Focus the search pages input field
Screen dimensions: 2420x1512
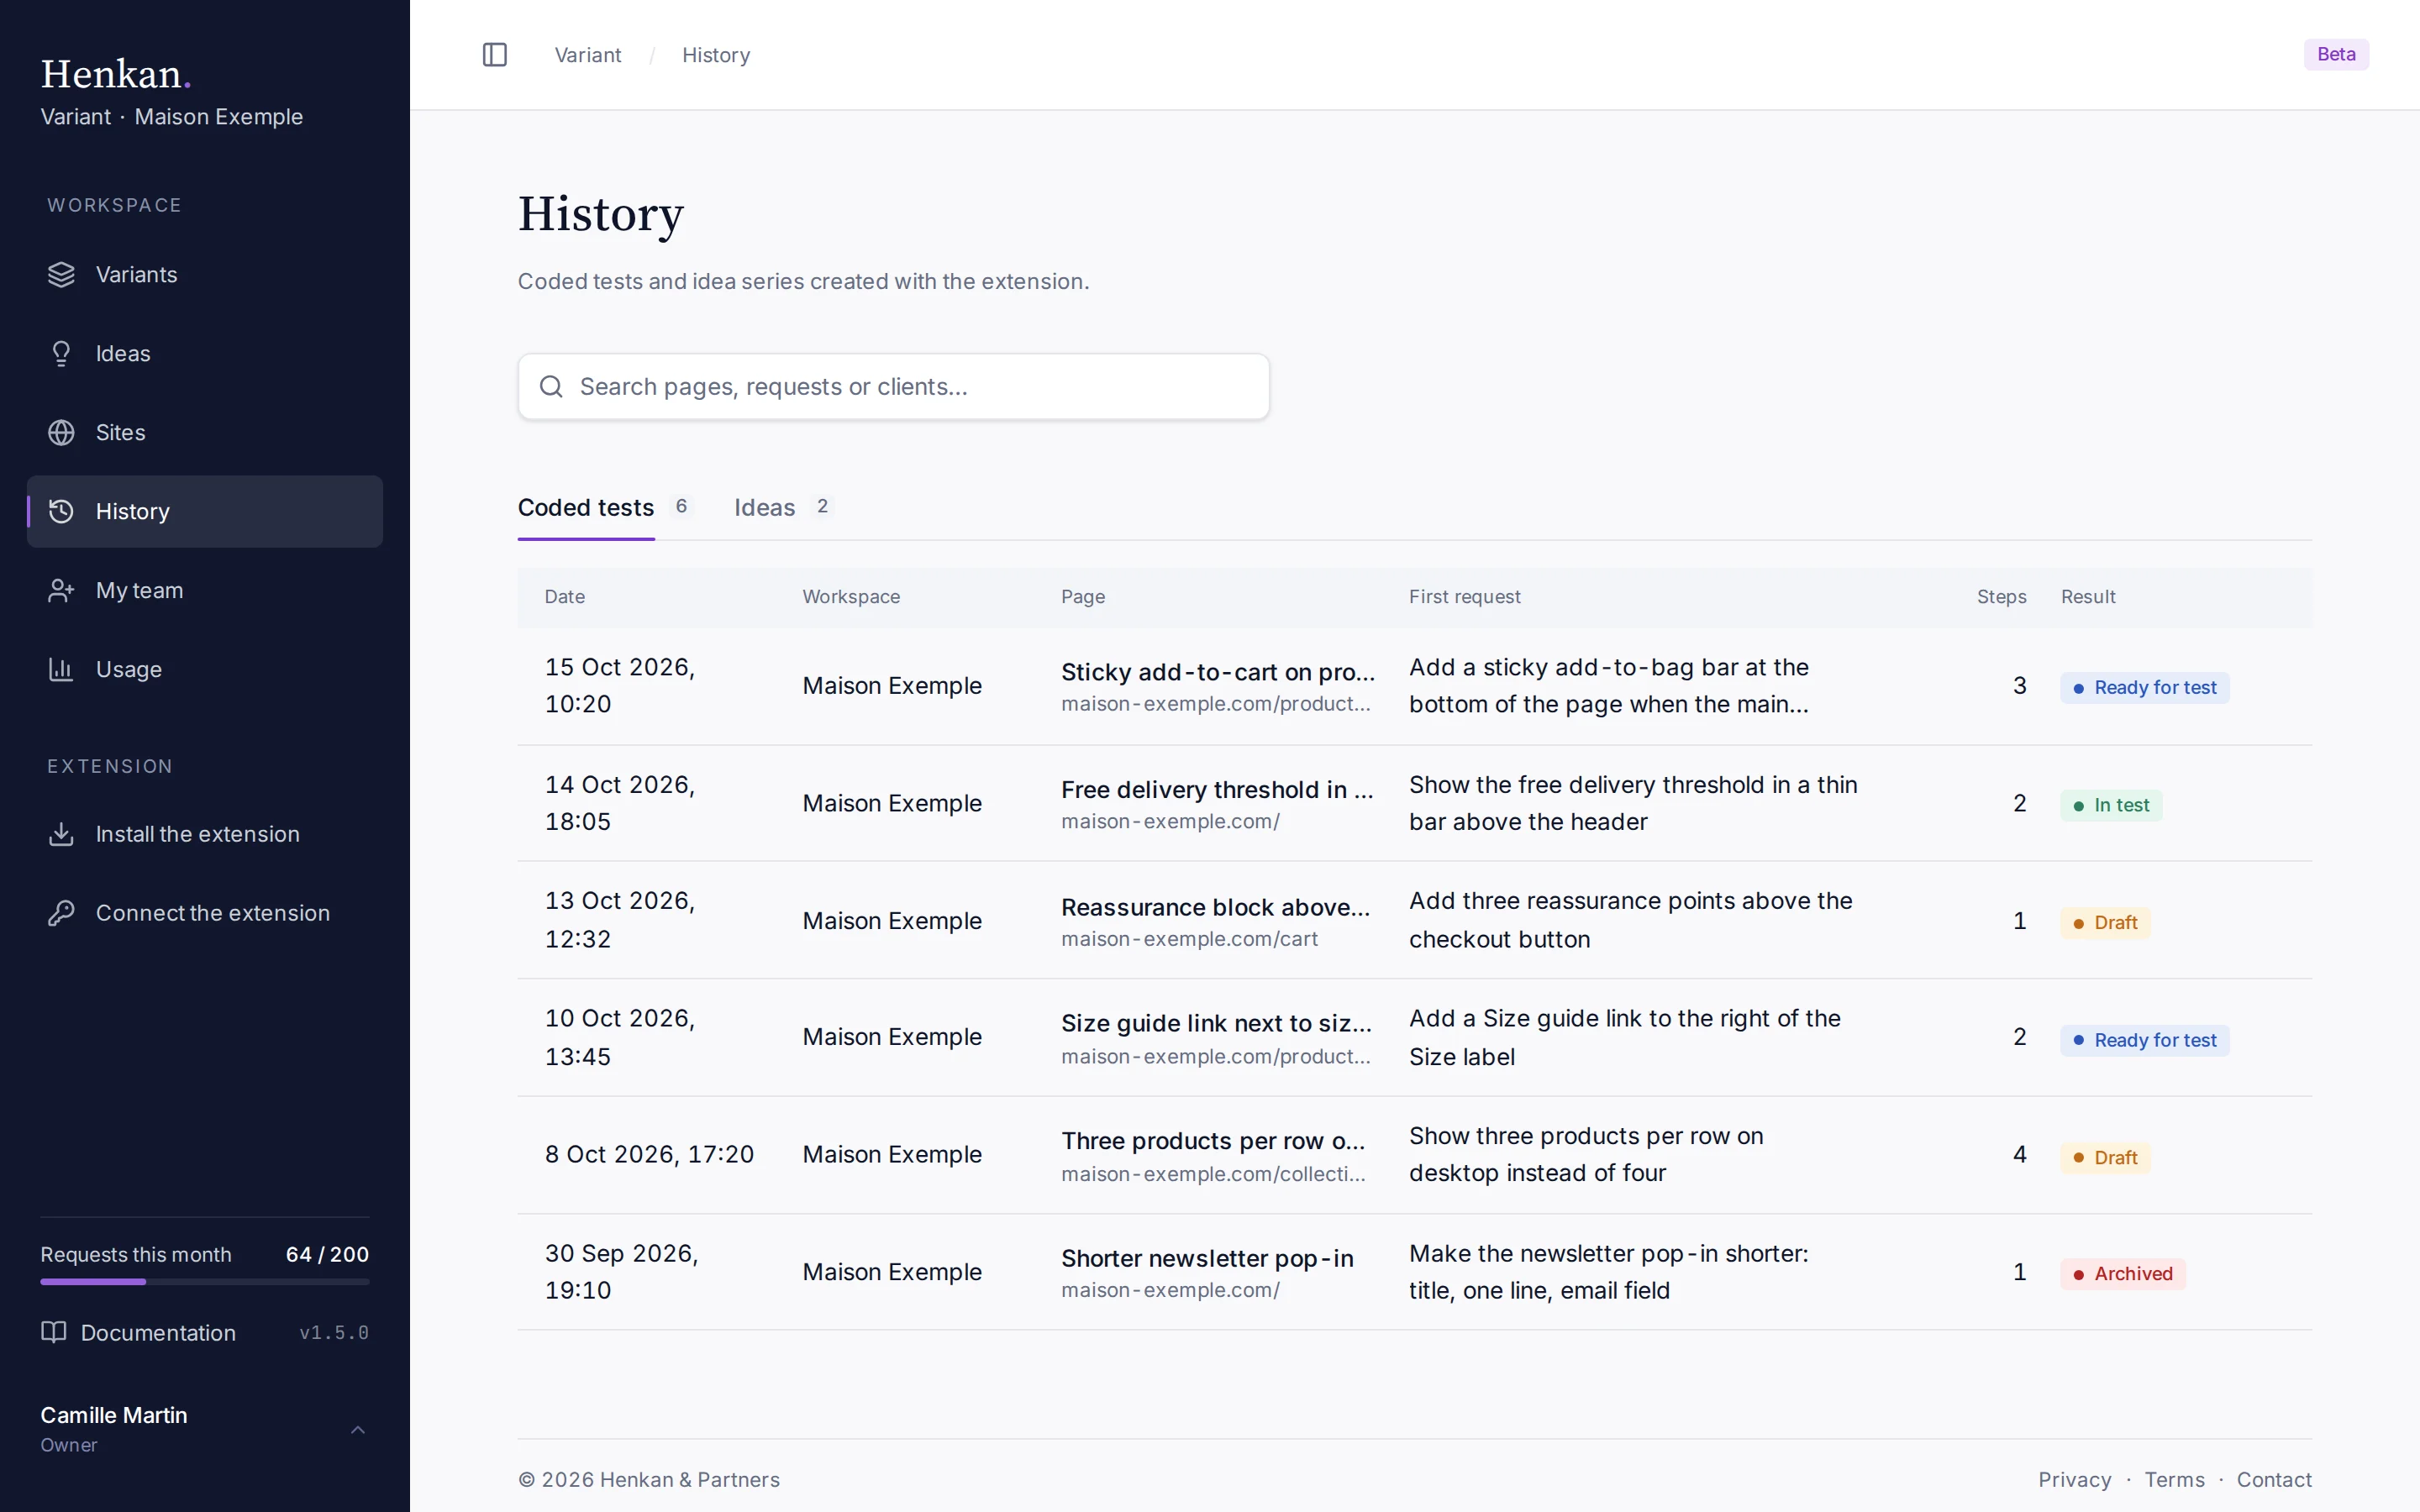[893, 386]
